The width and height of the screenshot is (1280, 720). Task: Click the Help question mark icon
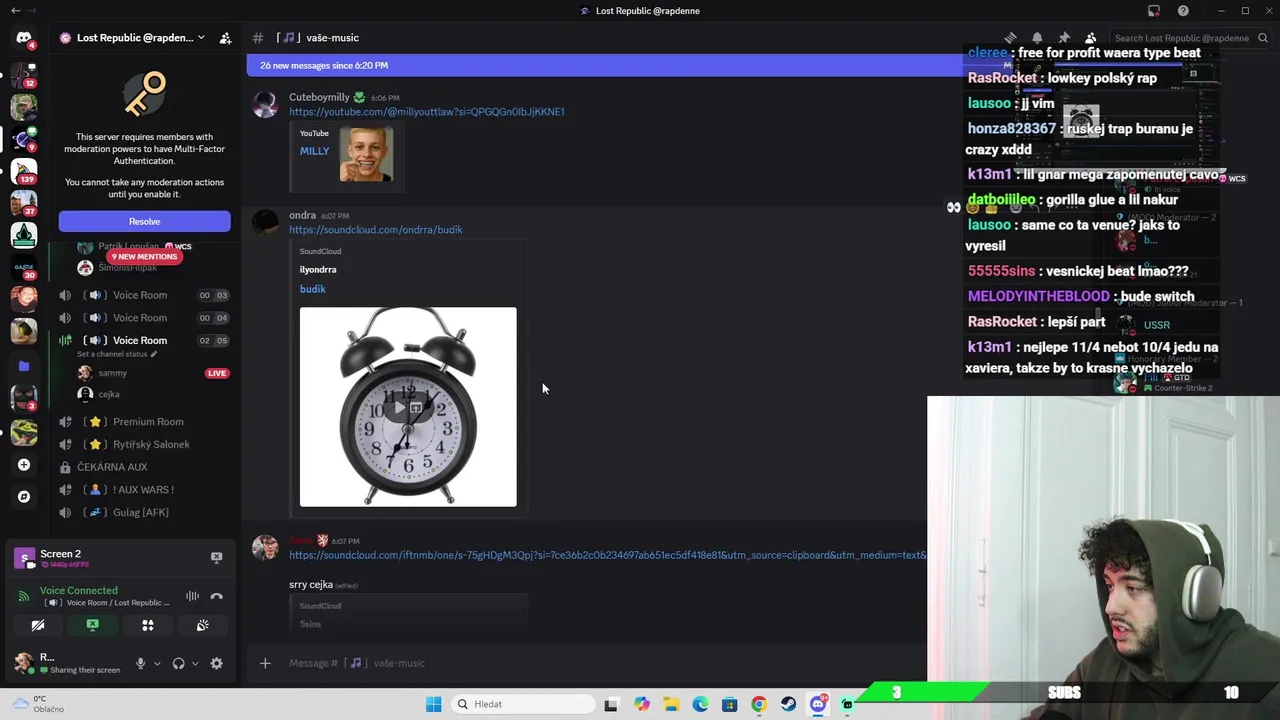point(1183,11)
